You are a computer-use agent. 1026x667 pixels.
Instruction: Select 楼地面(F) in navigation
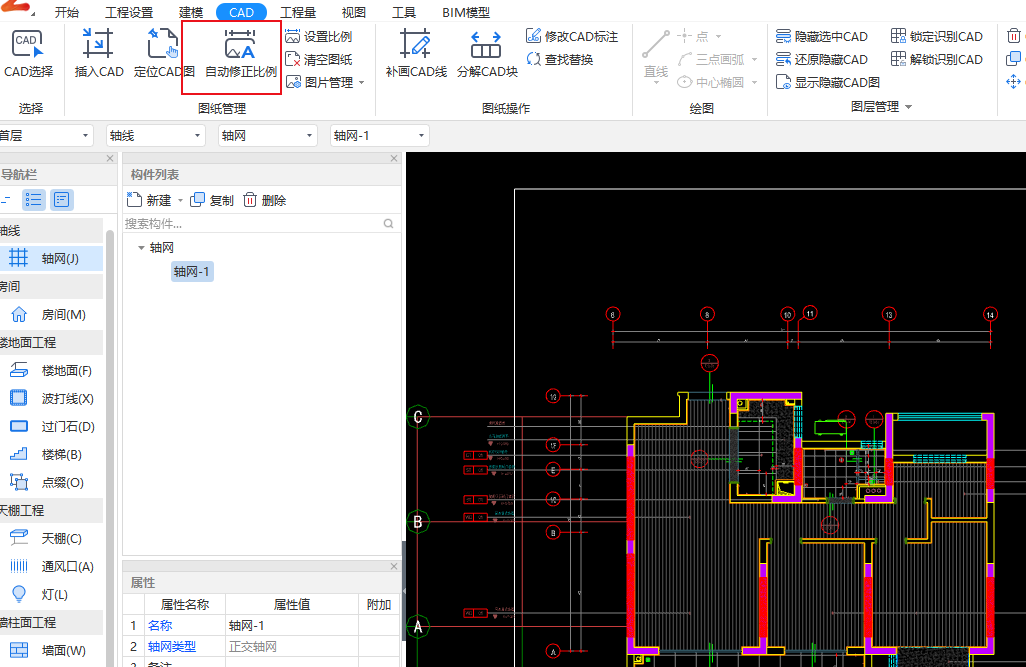click(x=52, y=370)
